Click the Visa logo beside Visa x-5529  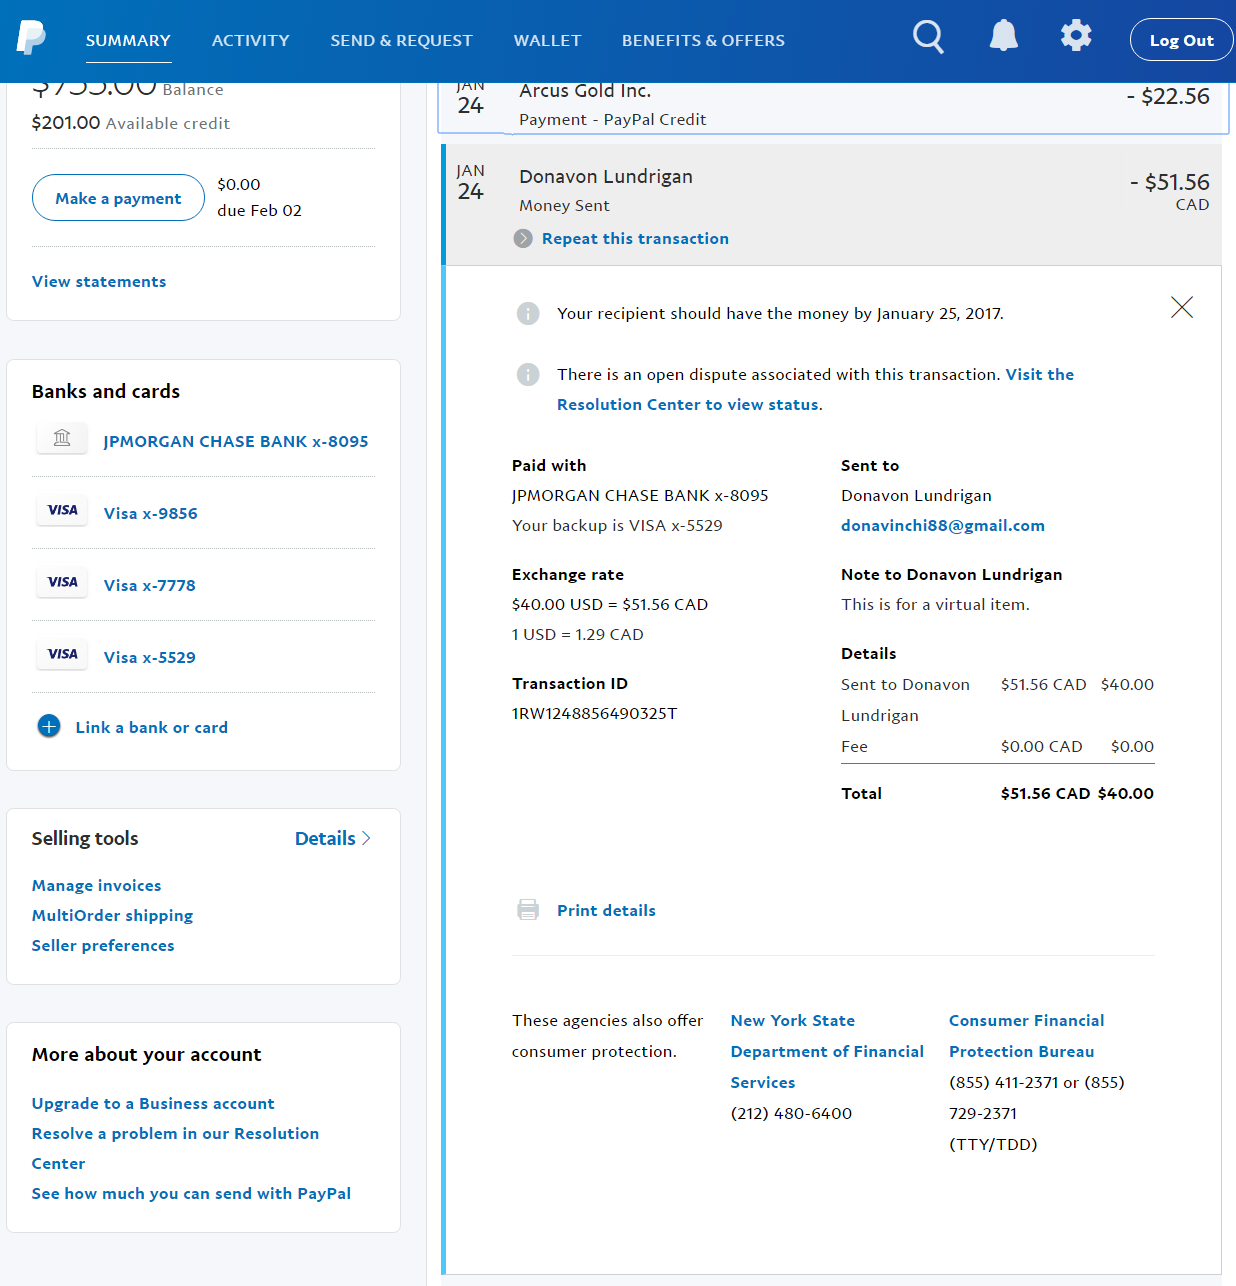pos(62,654)
